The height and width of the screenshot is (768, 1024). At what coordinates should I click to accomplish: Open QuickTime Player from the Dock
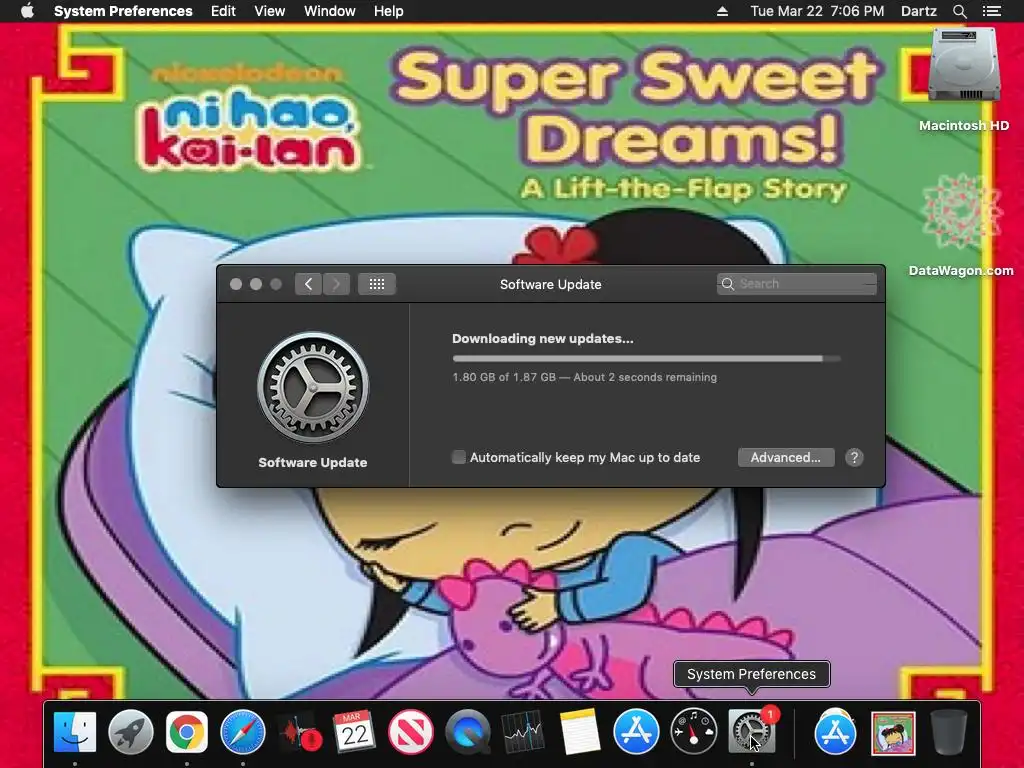tap(468, 732)
